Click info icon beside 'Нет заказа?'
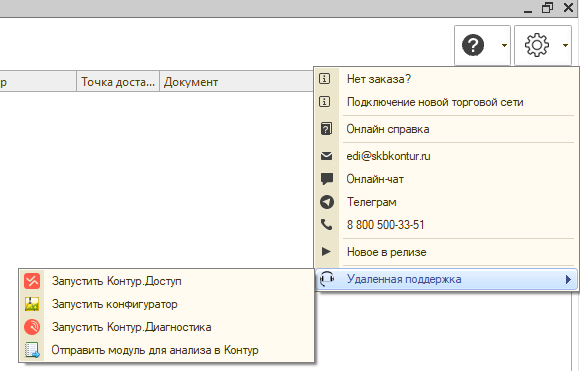The width and height of the screenshot is (580, 371). pos(324,79)
